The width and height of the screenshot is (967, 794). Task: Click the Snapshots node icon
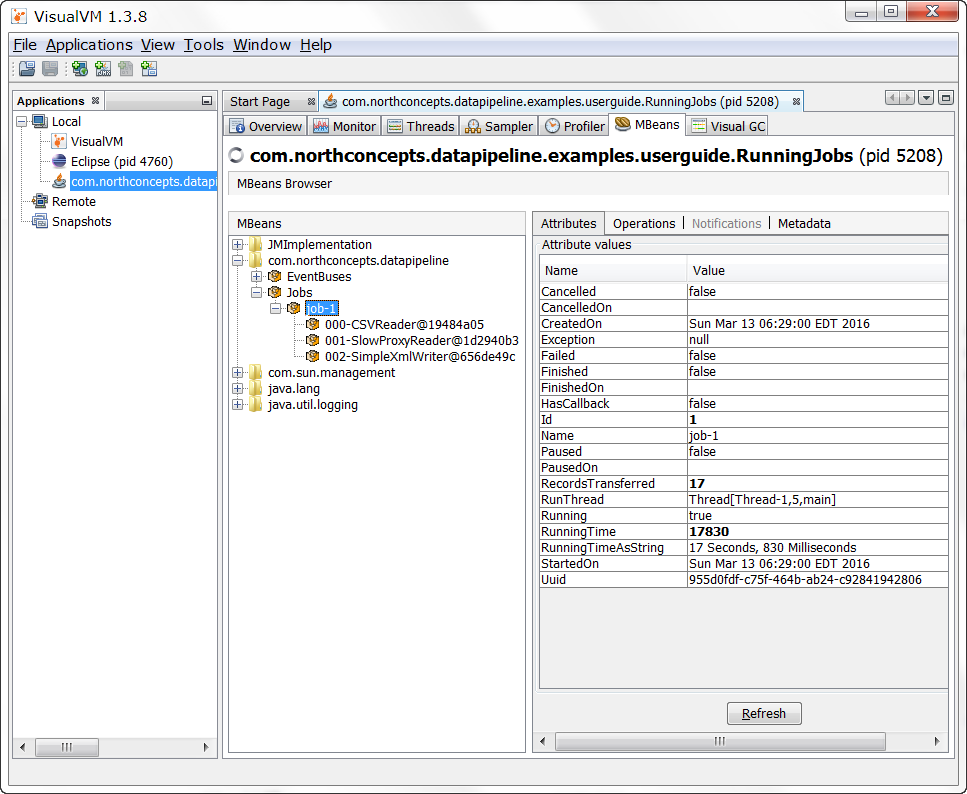pos(40,221)
